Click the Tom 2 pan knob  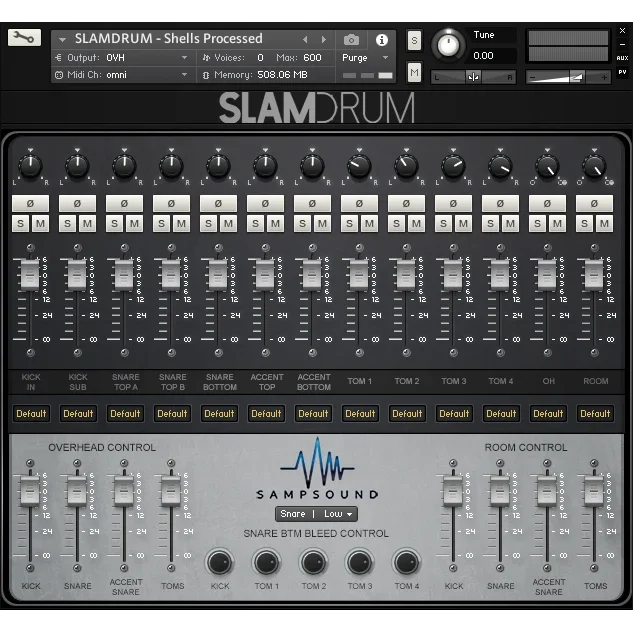tap(406, 166)
